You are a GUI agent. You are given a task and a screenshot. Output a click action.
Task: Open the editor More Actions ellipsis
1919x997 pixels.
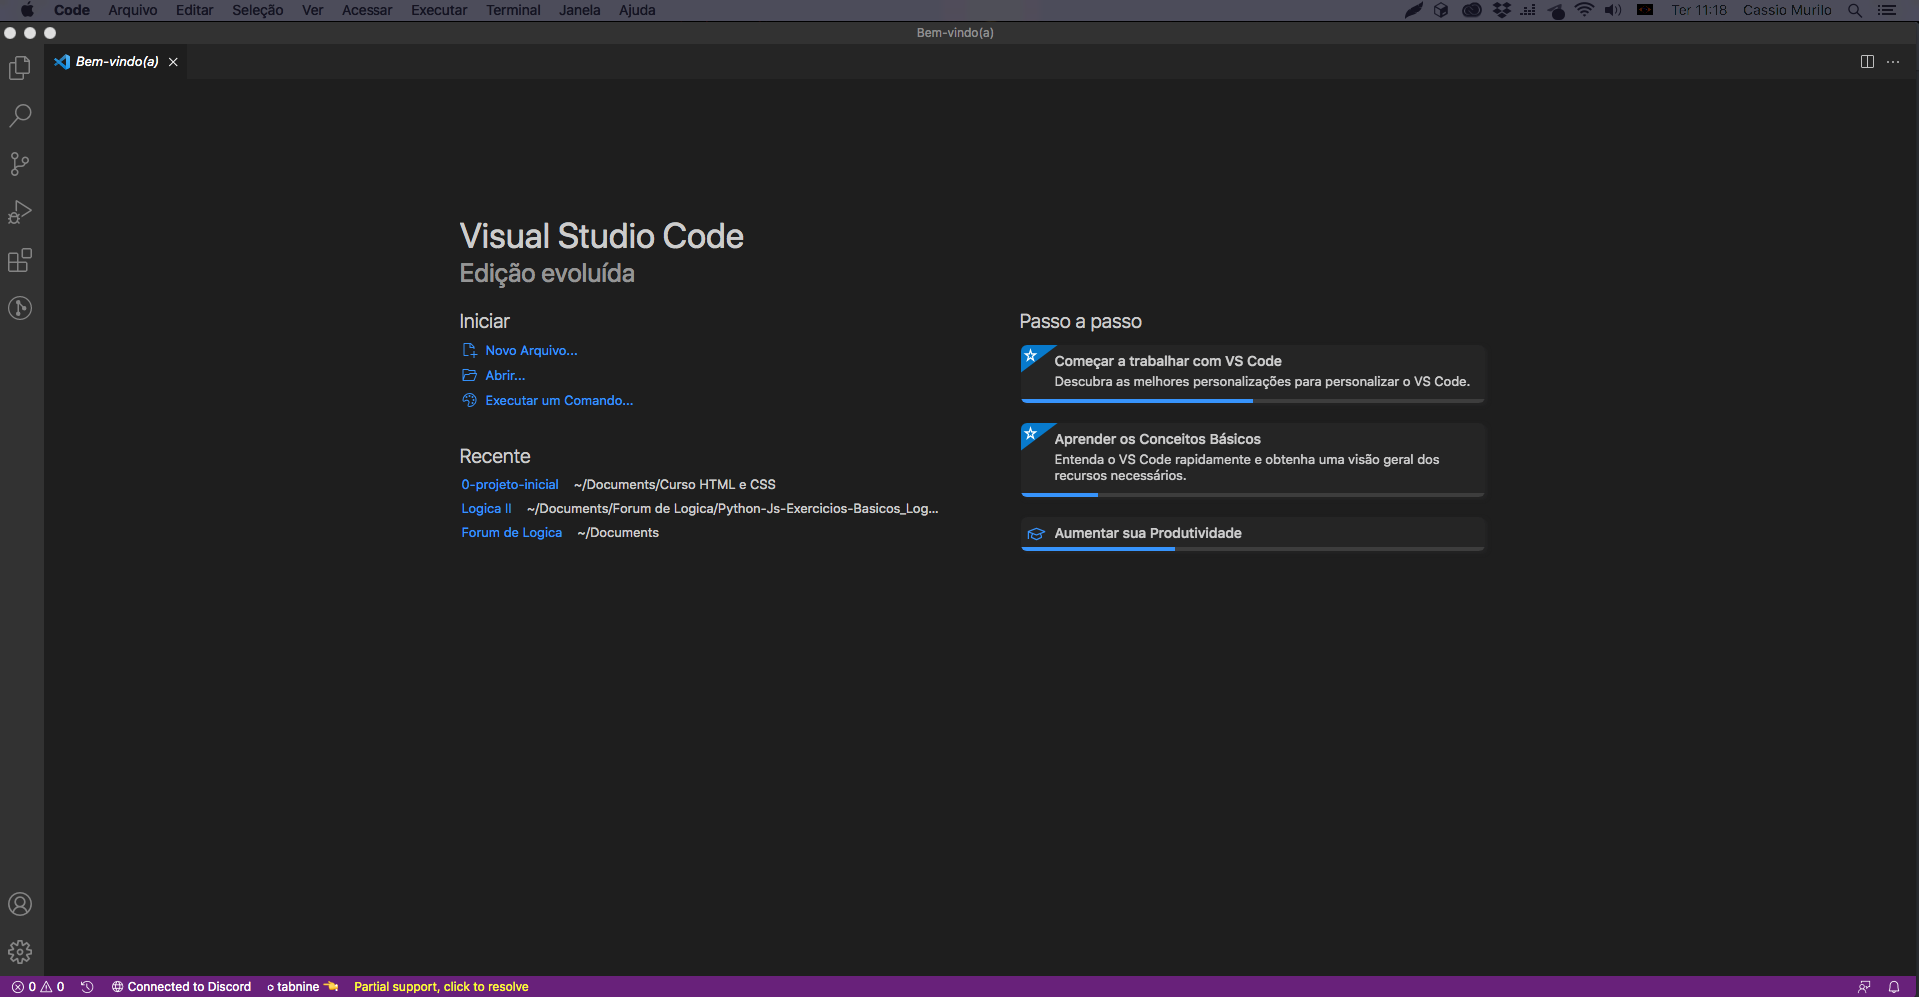(x=1893, y=62)
